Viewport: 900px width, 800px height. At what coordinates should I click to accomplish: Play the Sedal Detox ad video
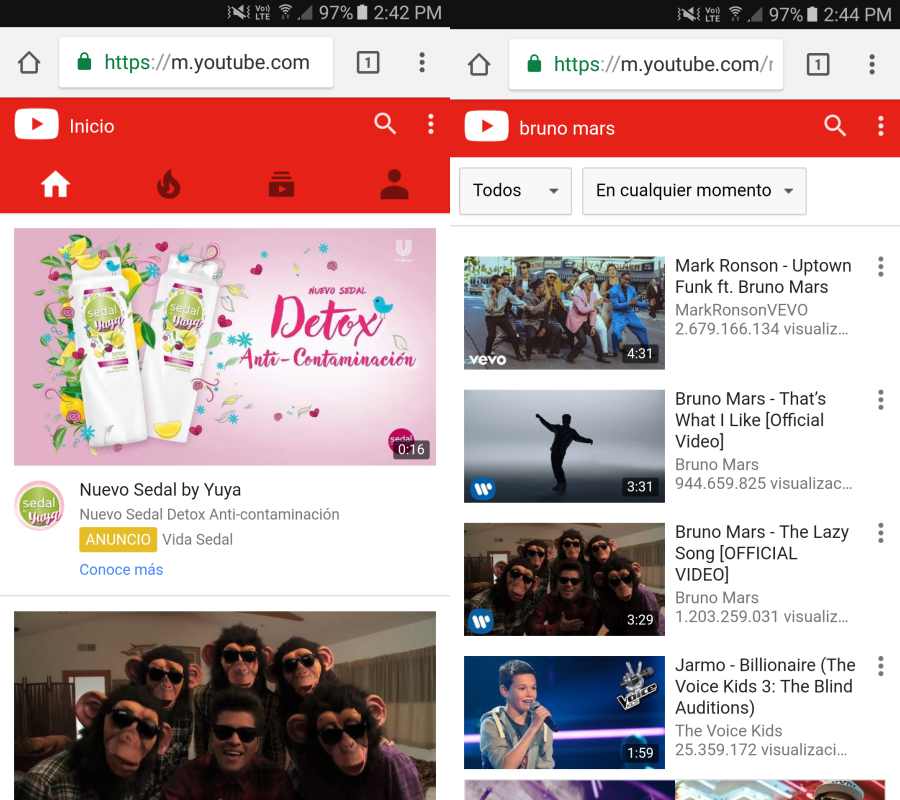225,347
